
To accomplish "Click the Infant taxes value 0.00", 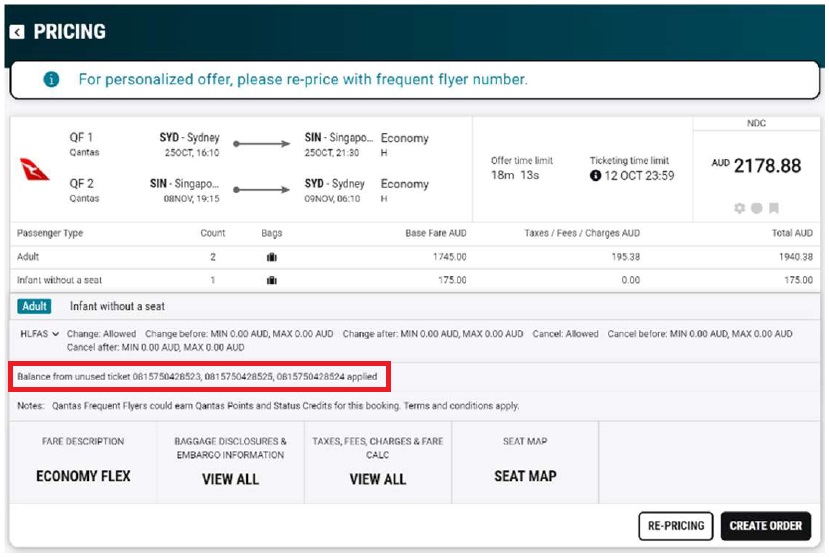I will 631,280.
